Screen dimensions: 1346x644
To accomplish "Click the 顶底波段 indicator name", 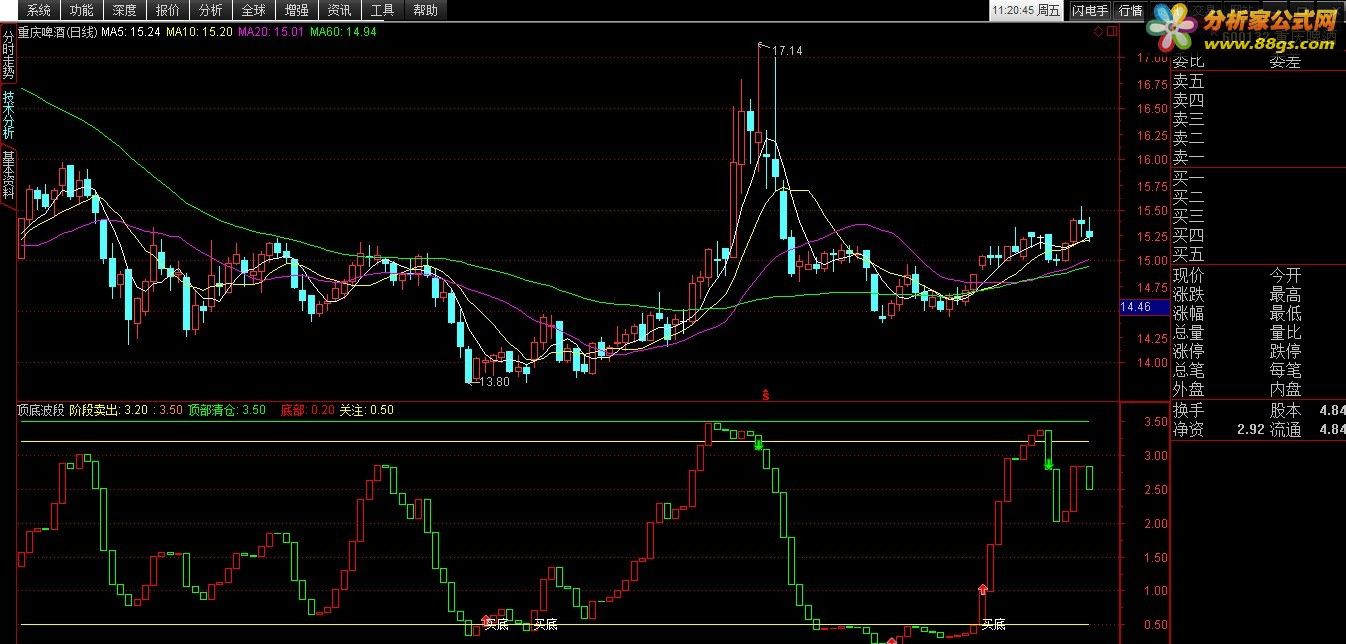I will click(x=41, y=410).
